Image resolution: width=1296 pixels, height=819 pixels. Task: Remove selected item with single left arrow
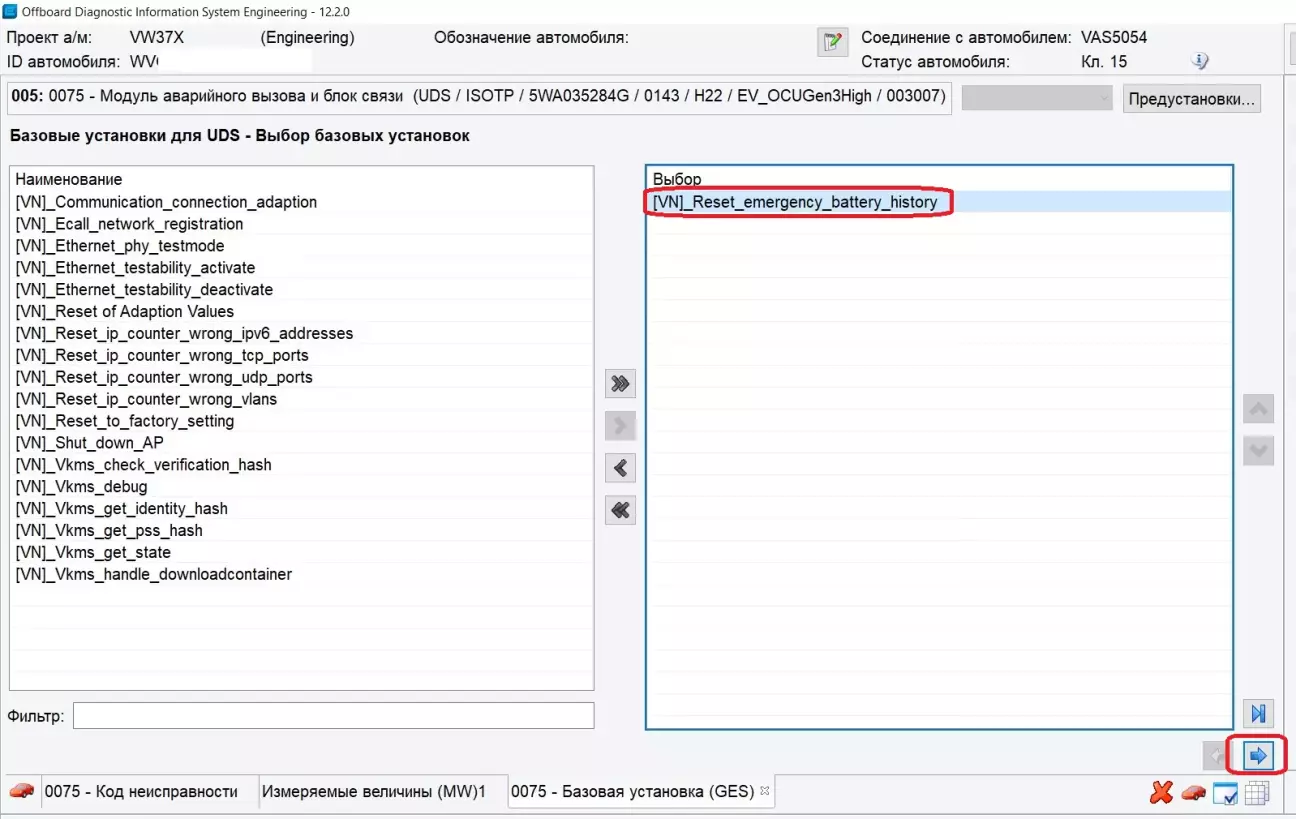click(x=621, y=468)
